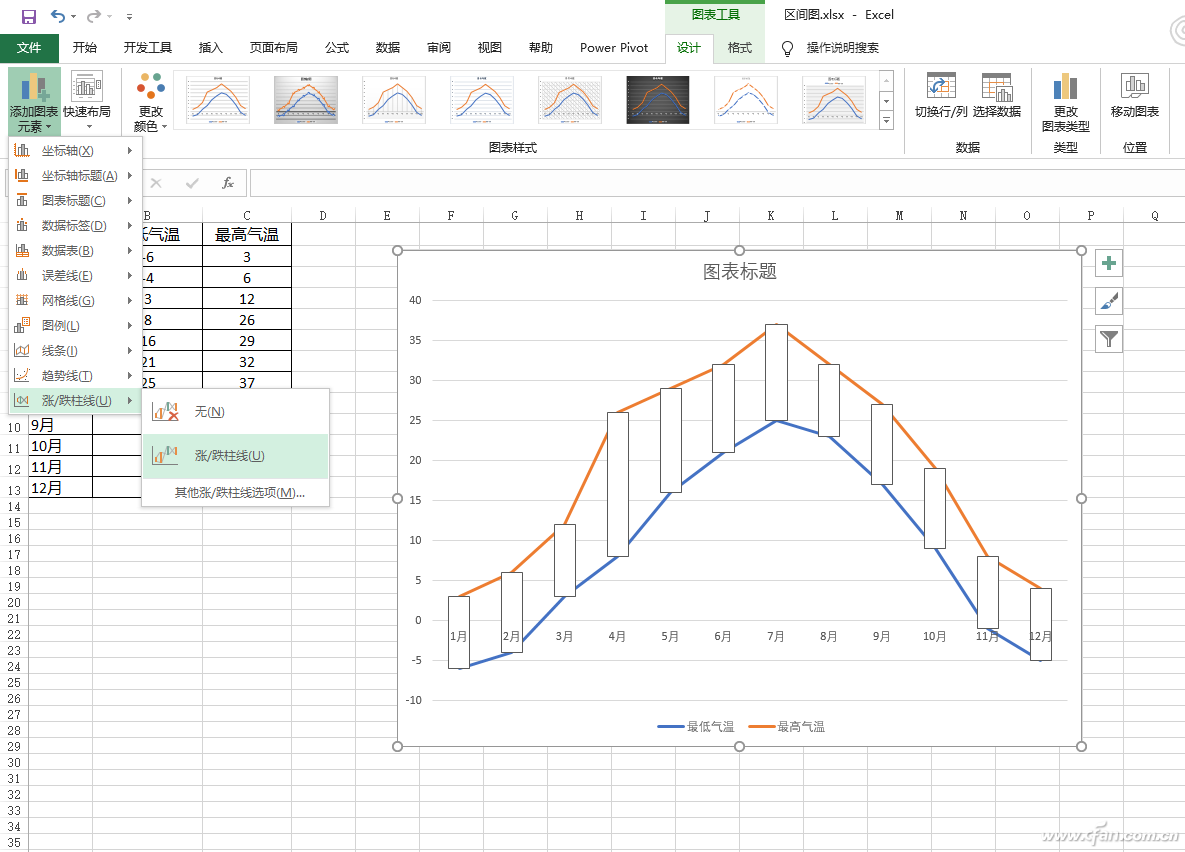Click the fx Insert Function icon
The image size is (1185, 852).
[227, 183]
